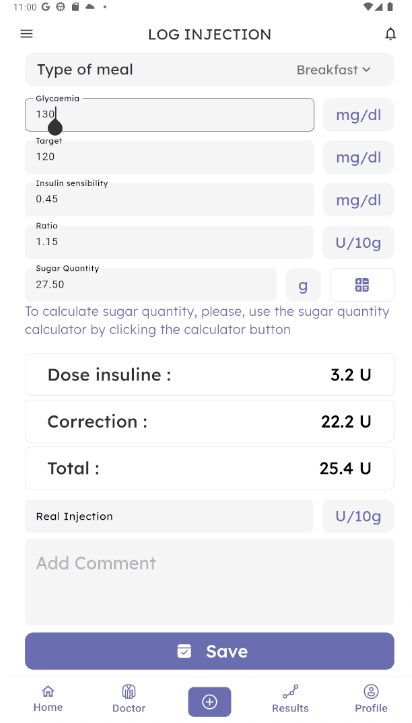
Task: Tap the plus add-entry button
Action: tap(209, 702)
